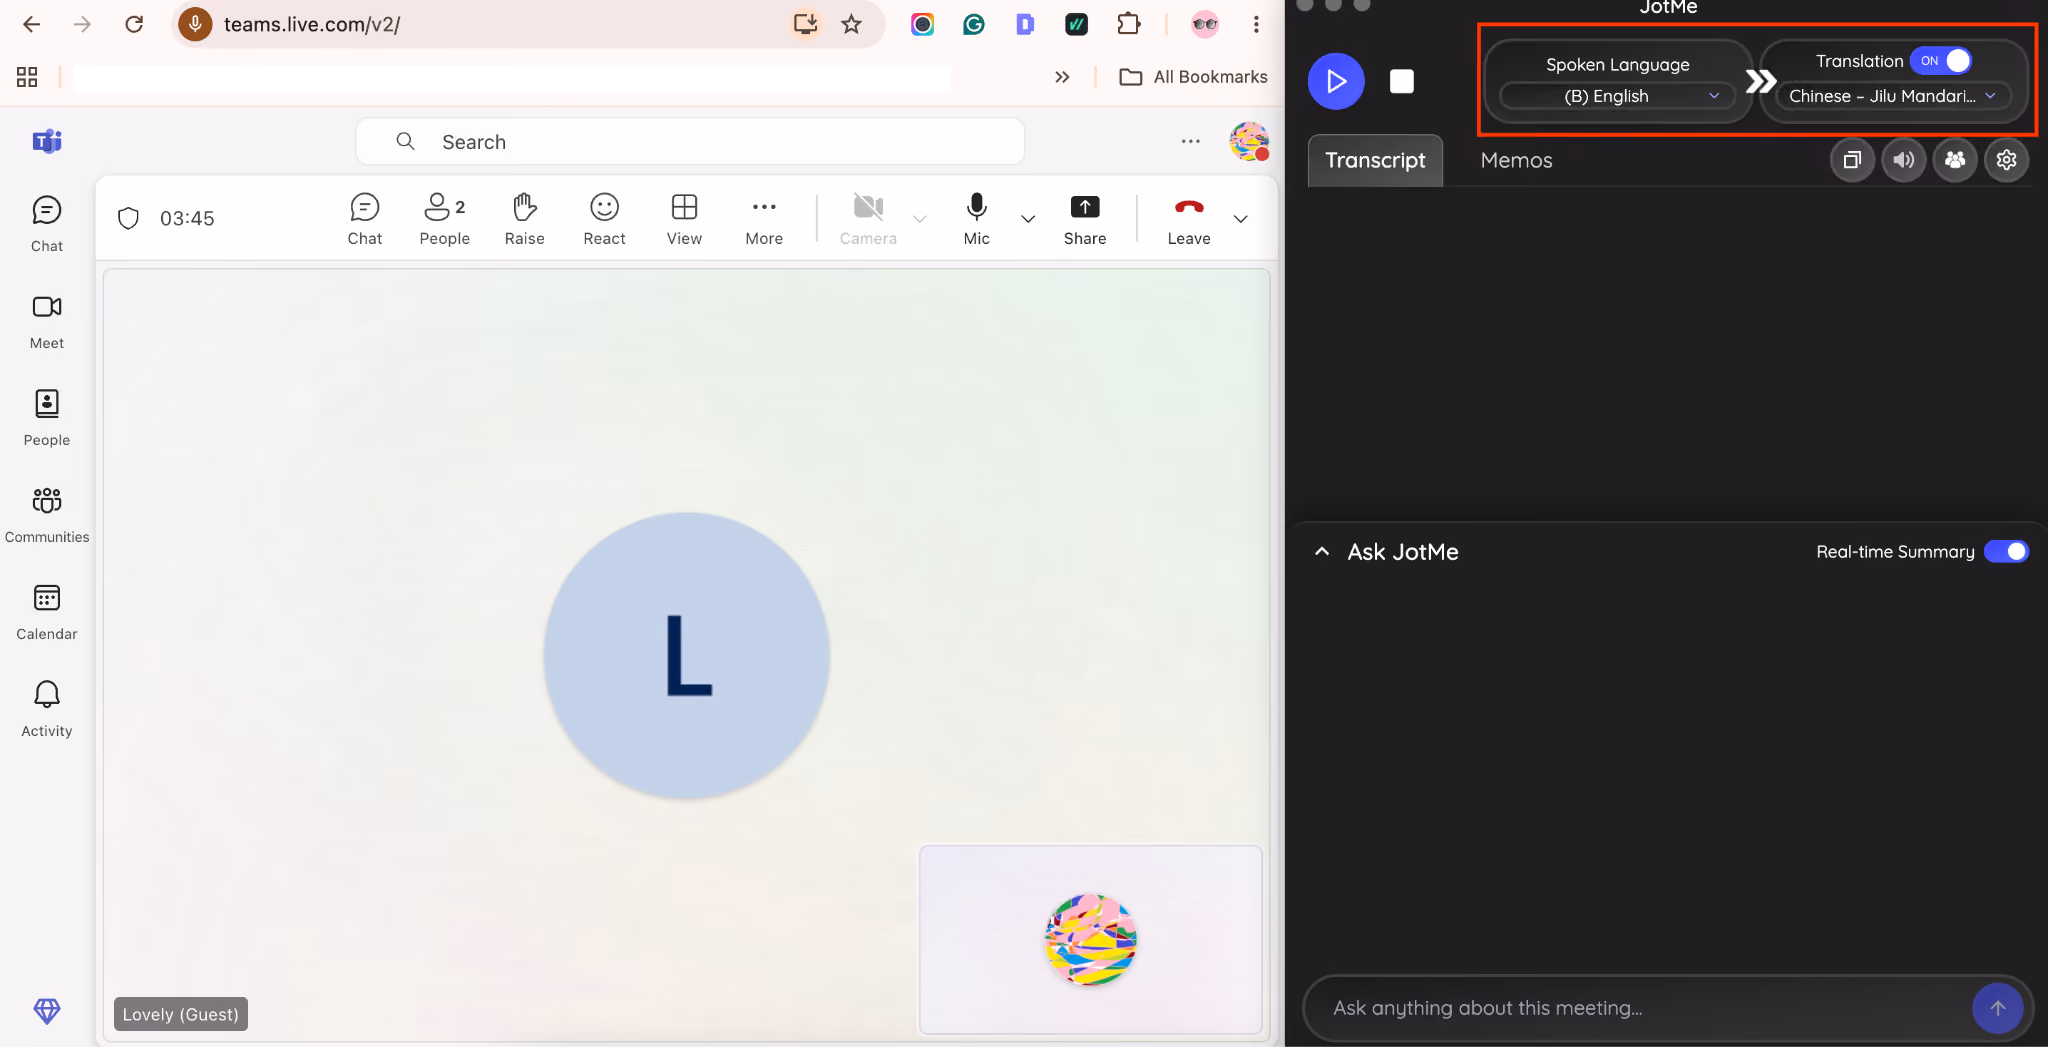This screenshot has width=2048, height=1047.
Task: Open Communities in the Teams sidebar
Action: tap(47, 515)
